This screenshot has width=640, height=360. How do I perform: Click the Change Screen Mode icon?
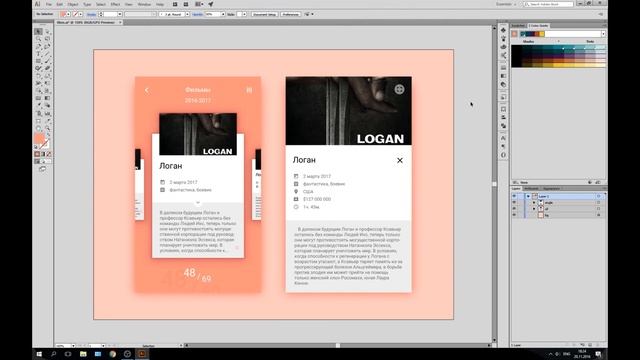[x=42, y=169]
